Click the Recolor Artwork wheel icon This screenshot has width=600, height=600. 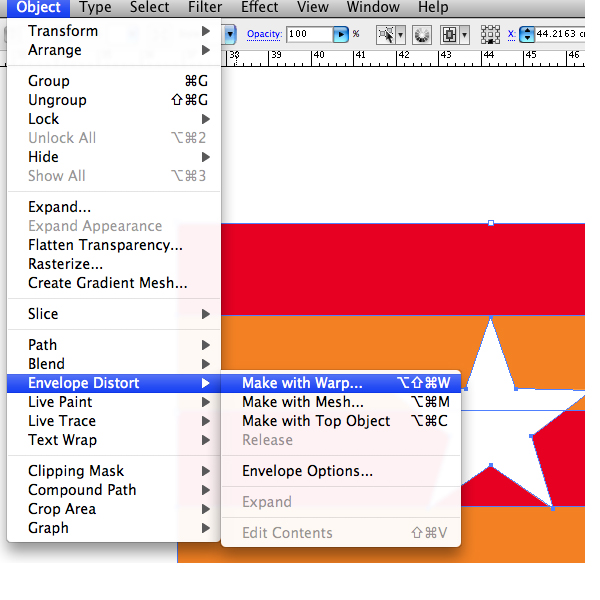[422, 35]
